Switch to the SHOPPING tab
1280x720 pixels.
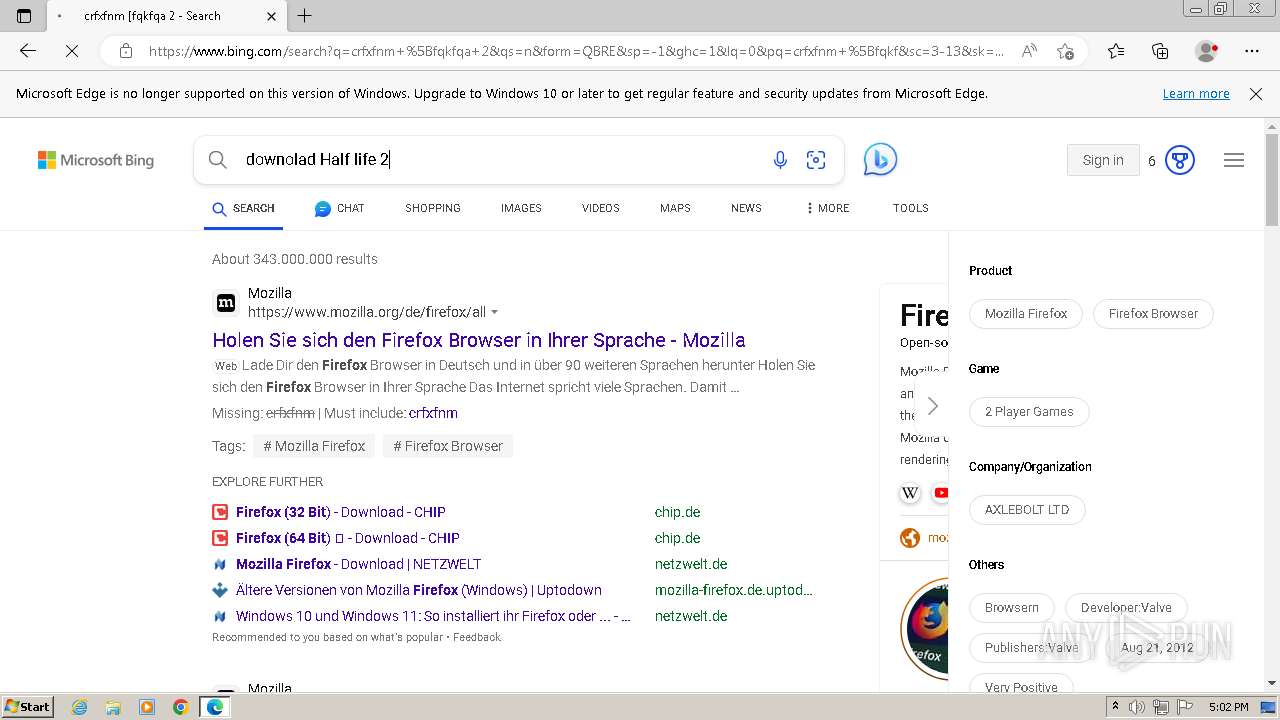tap(433, 208)
